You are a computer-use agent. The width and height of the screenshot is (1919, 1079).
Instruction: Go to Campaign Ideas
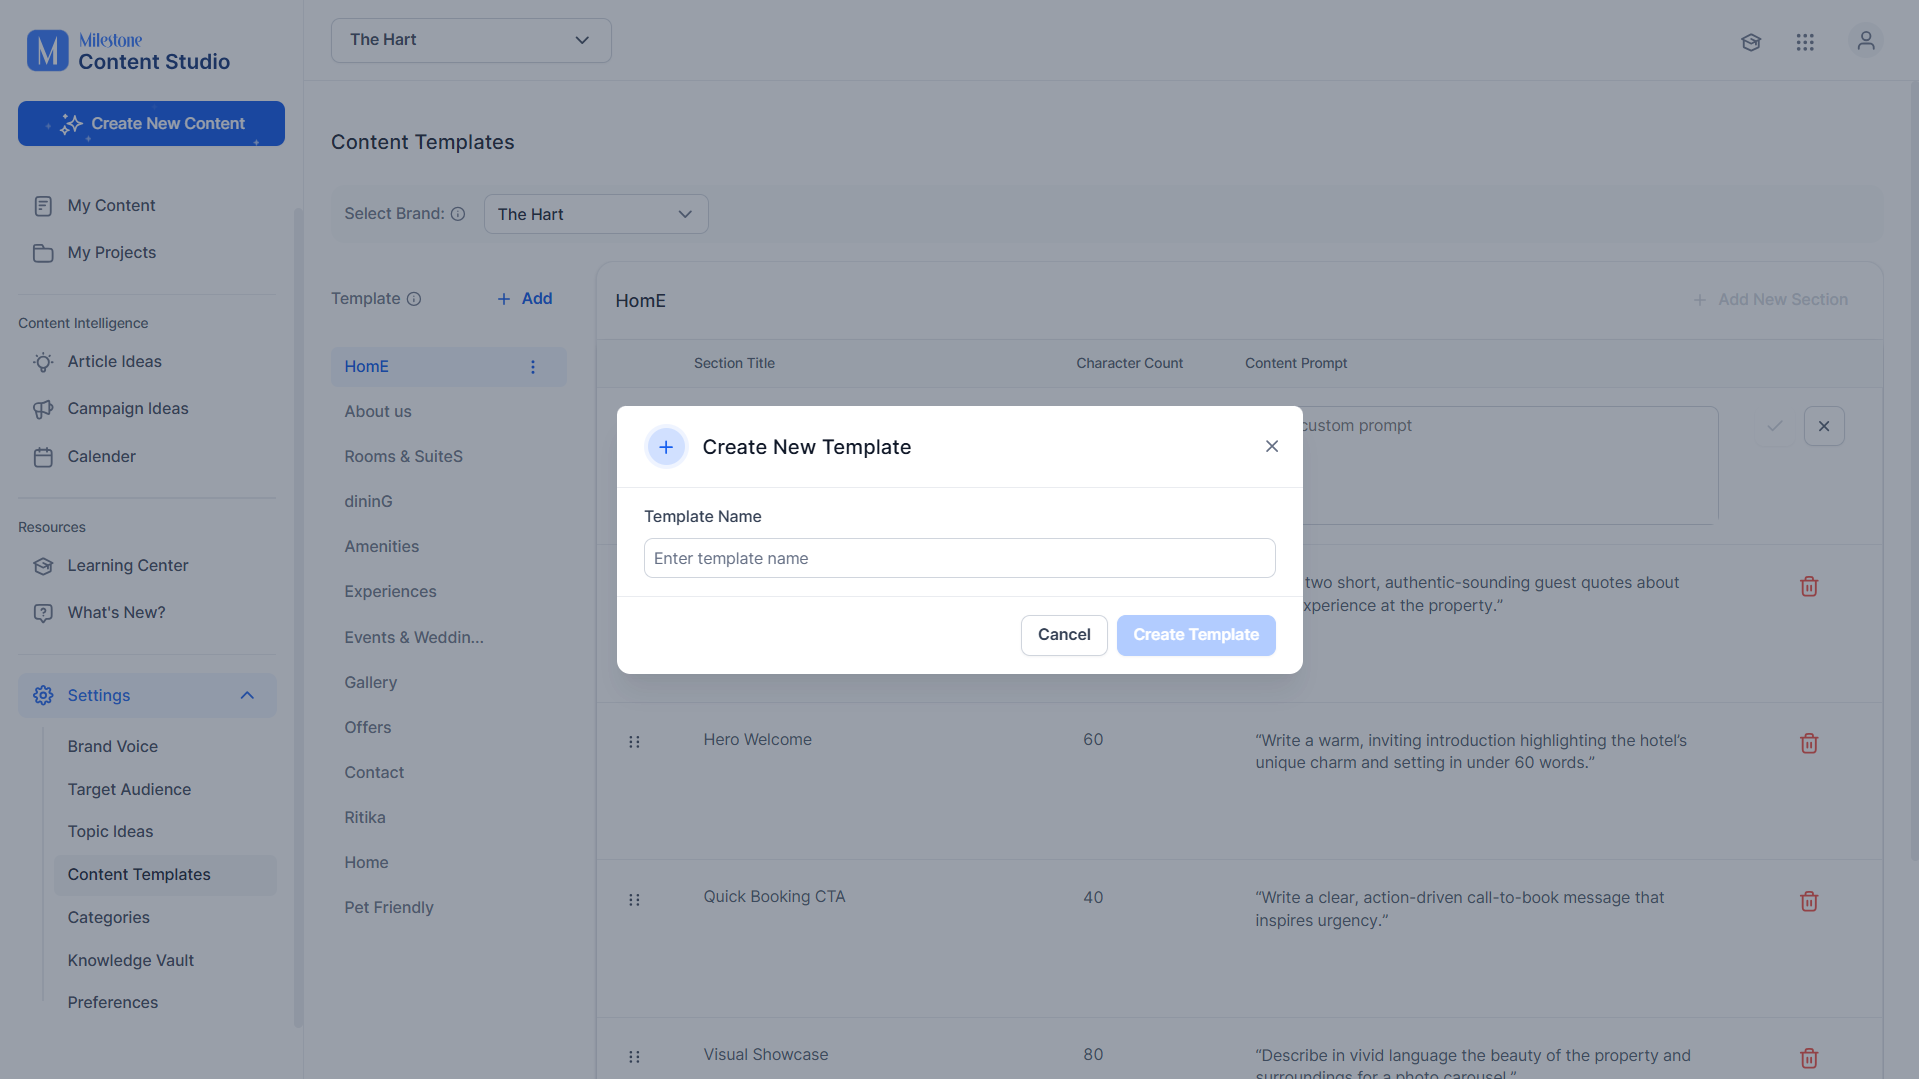tap(128, 409)
